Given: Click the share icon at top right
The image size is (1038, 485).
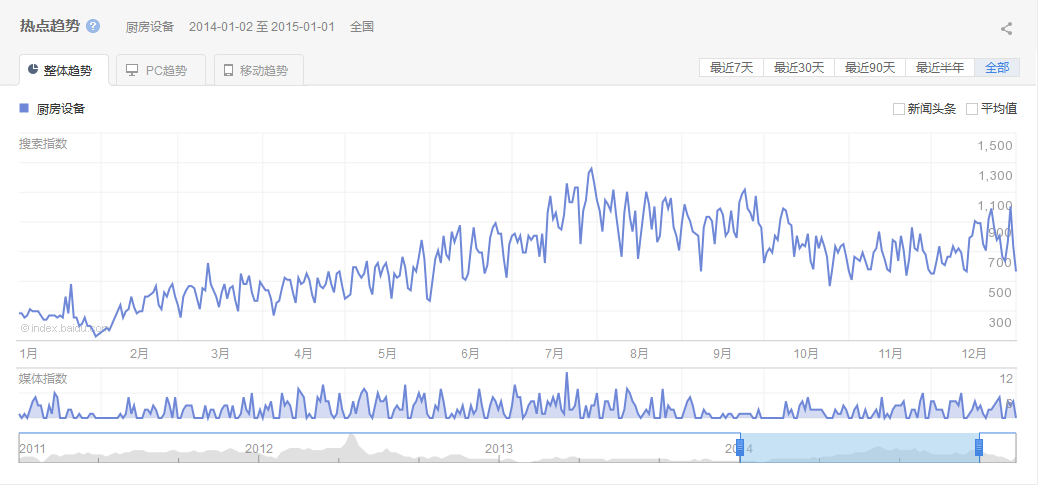Looking at the screenshot, I should click(x=1006, y=28).
